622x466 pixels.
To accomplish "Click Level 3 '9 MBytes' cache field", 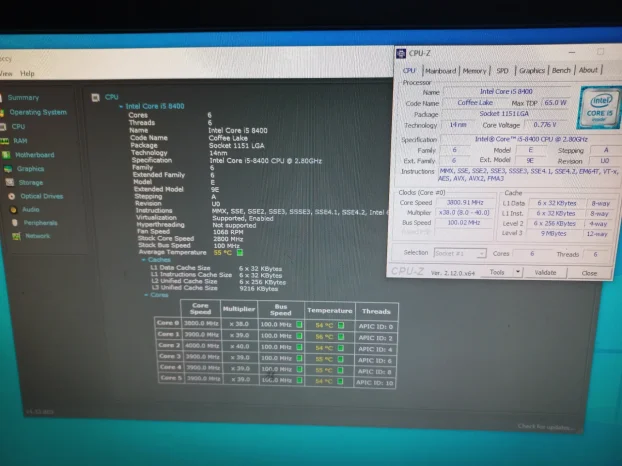I will pyautogui.click(x=554, y=234).
